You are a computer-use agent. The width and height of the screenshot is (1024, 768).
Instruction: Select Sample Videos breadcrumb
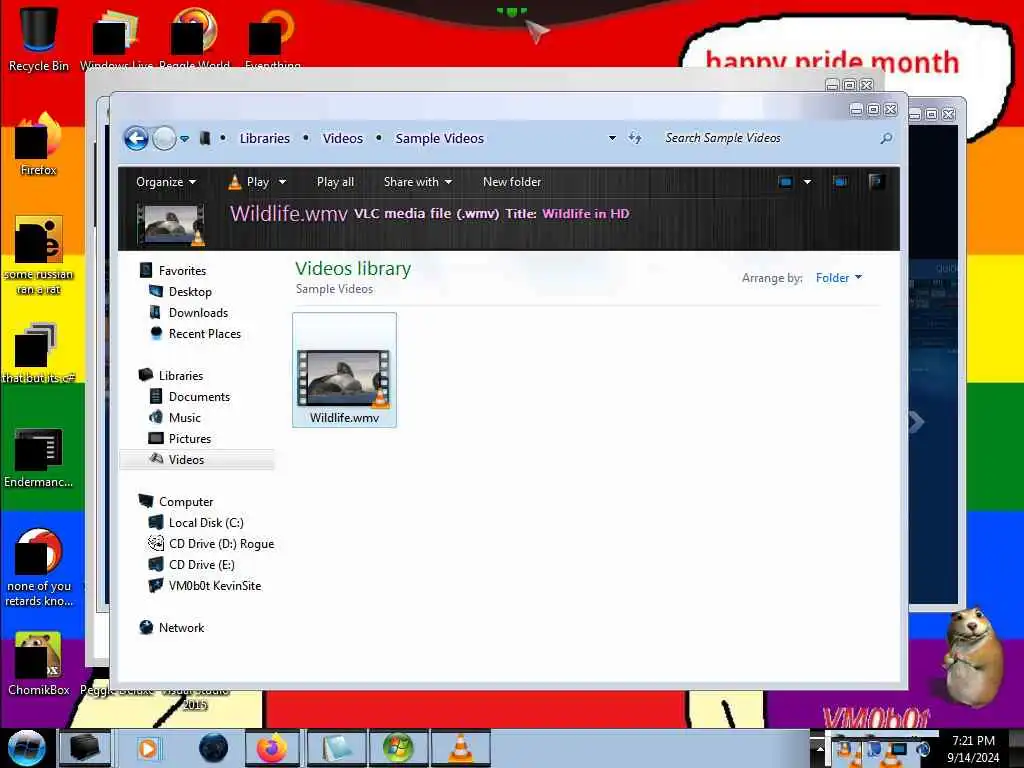[x=440, y=138]
